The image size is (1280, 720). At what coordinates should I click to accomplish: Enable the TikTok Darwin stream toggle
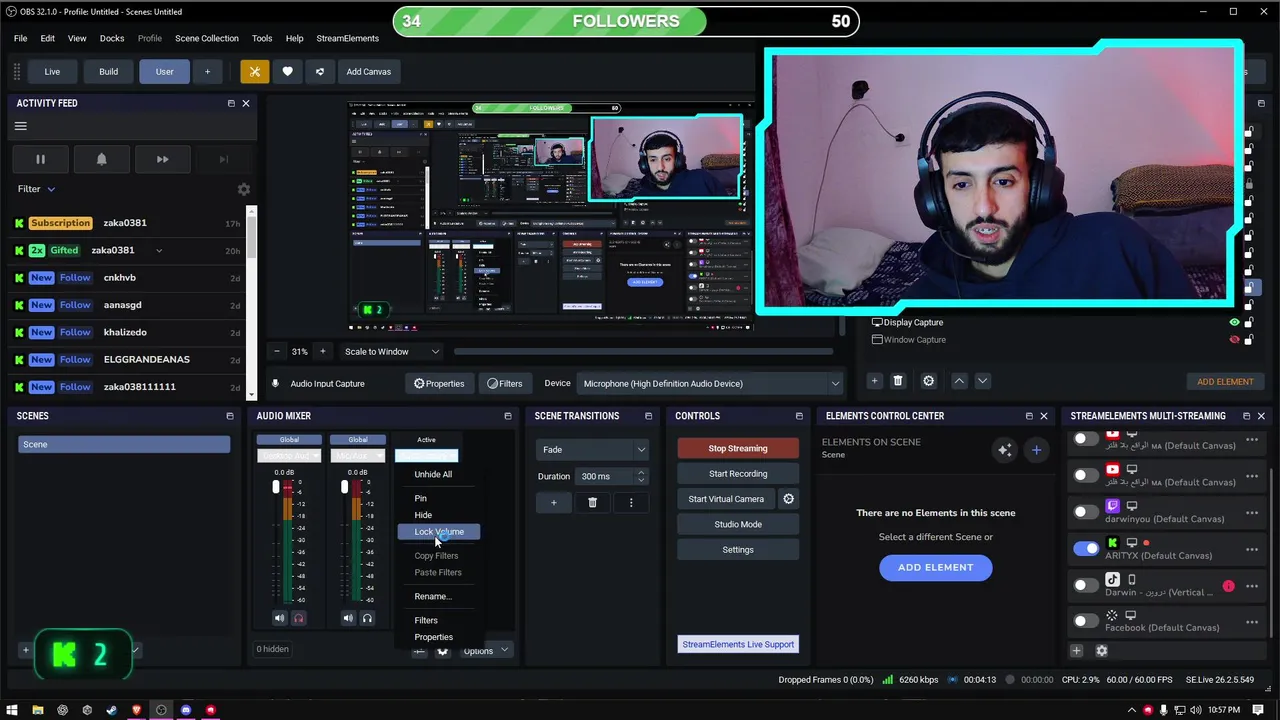pos(1085,585)
